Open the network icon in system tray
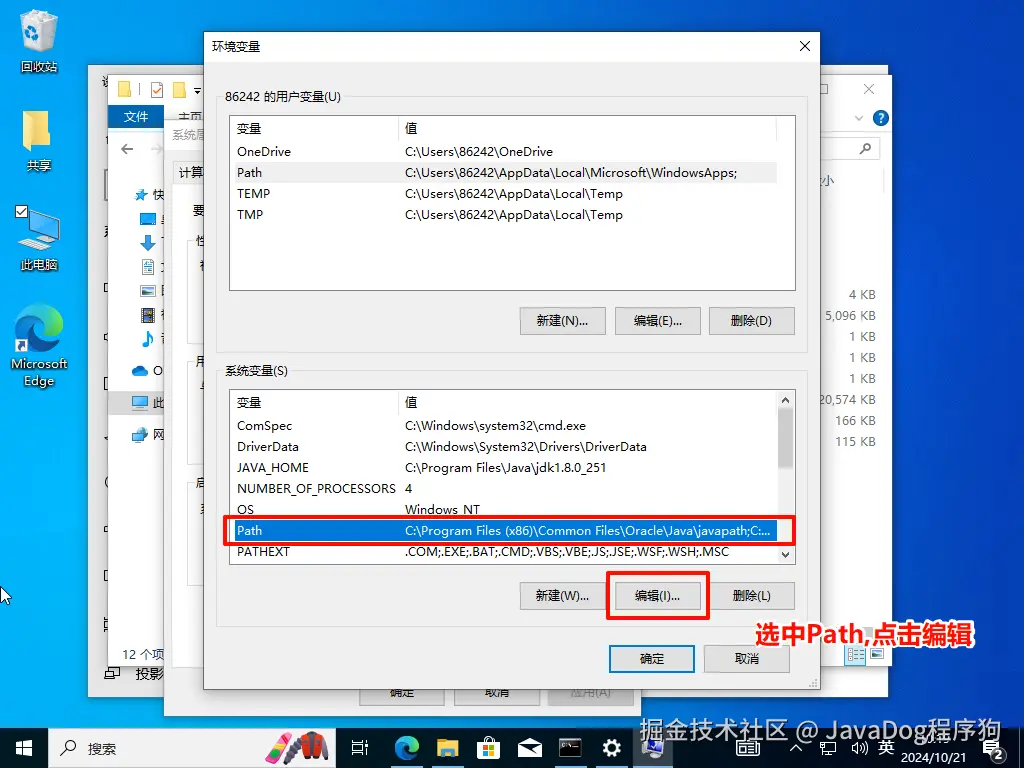This screenshot has height=768, width=1024. tap(828, 748)
